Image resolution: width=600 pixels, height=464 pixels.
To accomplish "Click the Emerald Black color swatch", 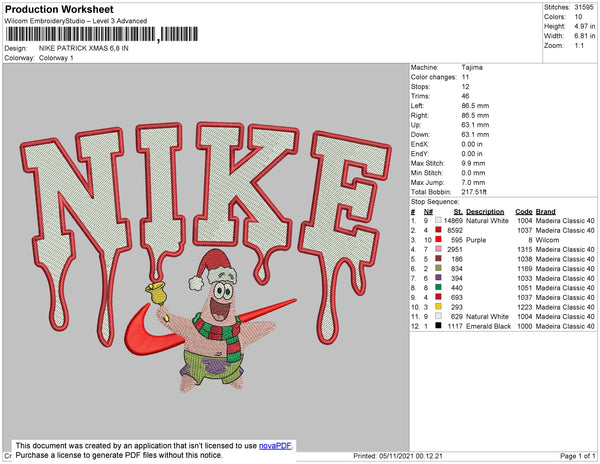I will (x=438, y=326).
